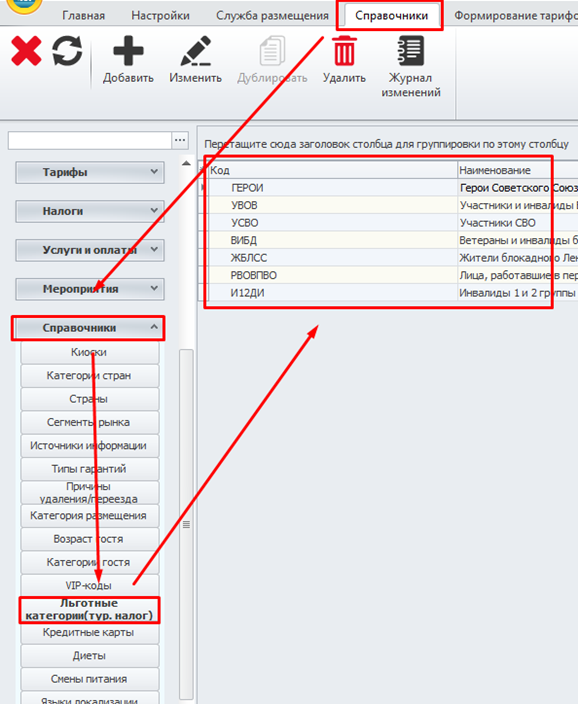The image size is (578, 704).
Task: Click the Изменить pencil icon
Action: point(195,51)
